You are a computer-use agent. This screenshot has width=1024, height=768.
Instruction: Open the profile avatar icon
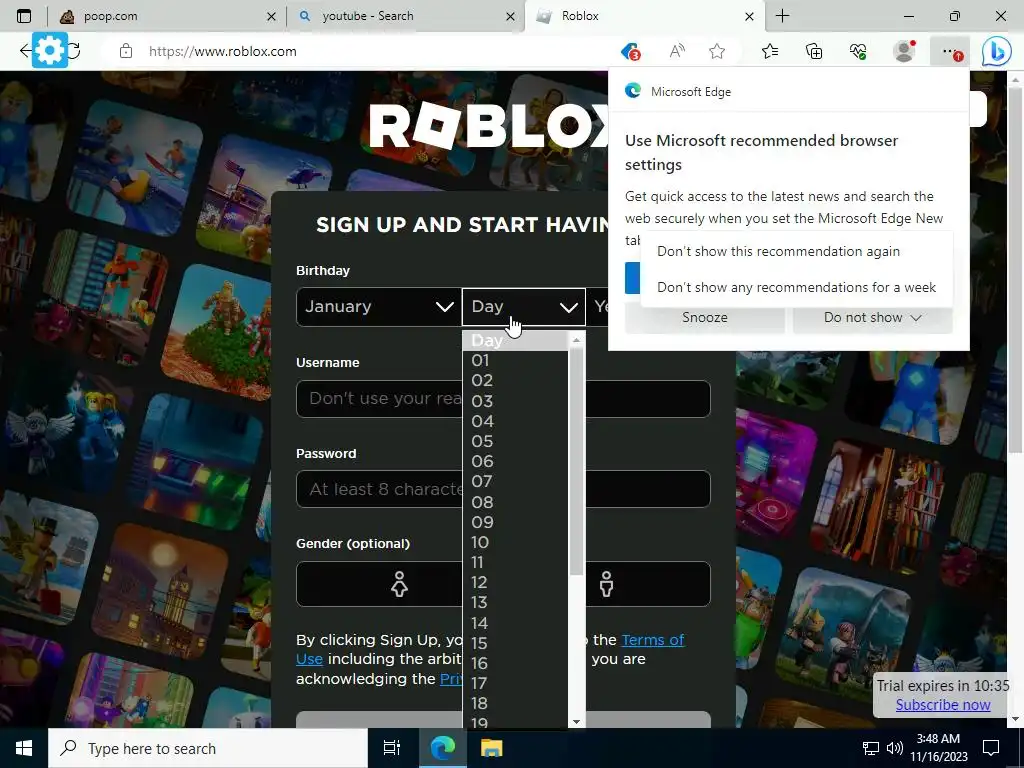tap(904, 51)
